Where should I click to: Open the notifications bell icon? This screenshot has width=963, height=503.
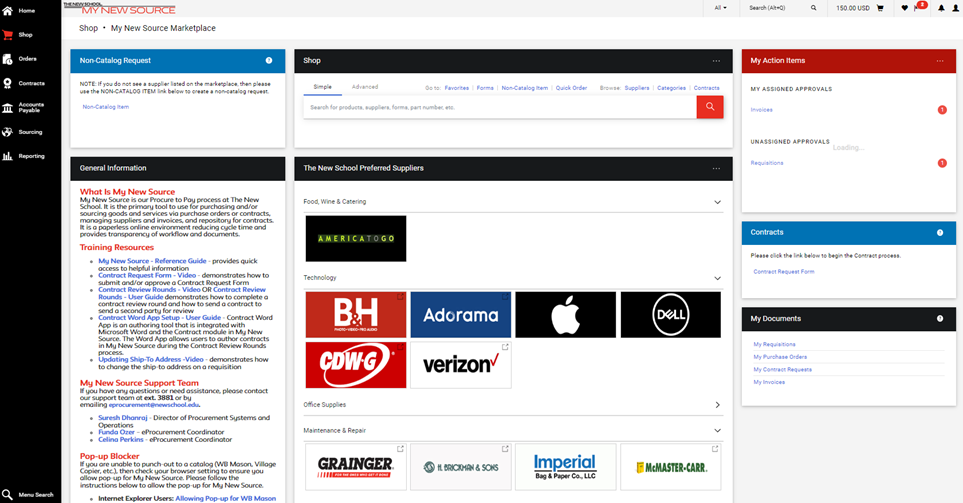(941, 8)
